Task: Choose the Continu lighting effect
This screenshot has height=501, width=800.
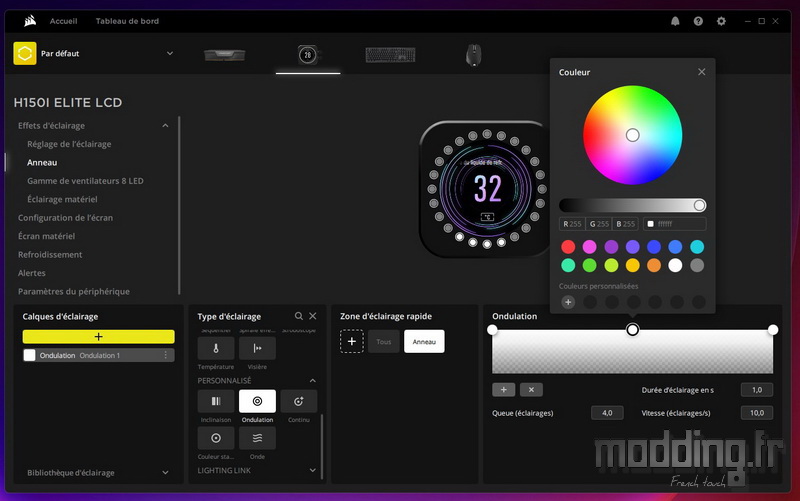Action: click(x=298, y=401)
